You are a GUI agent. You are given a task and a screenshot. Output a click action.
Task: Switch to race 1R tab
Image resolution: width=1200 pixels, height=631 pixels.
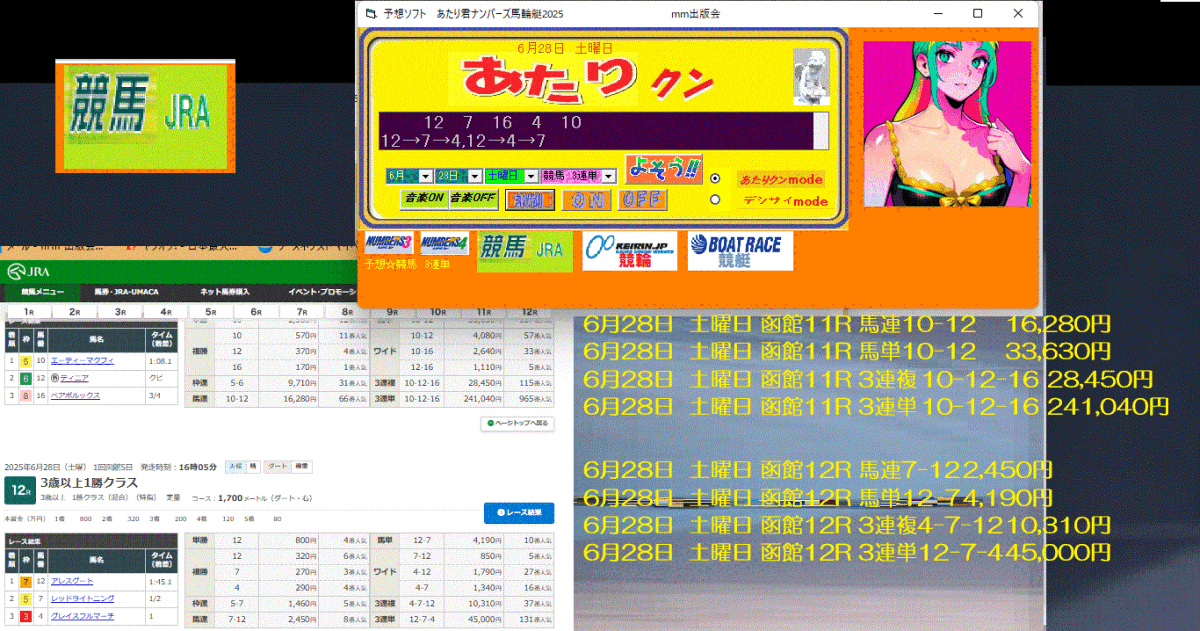point(29,312)
